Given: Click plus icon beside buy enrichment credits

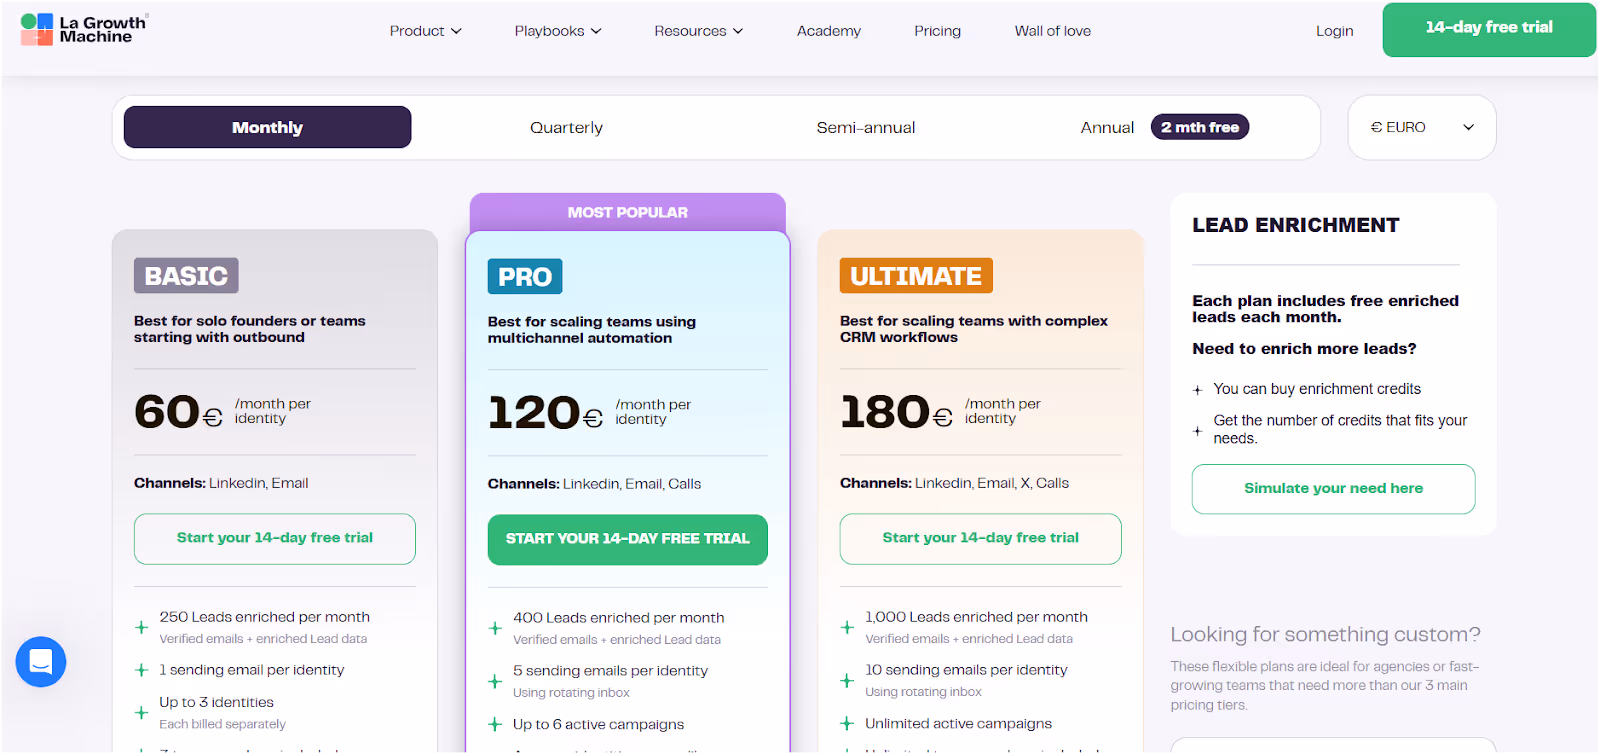Looking at the screenshot, I should click(x=1197, y=390).
